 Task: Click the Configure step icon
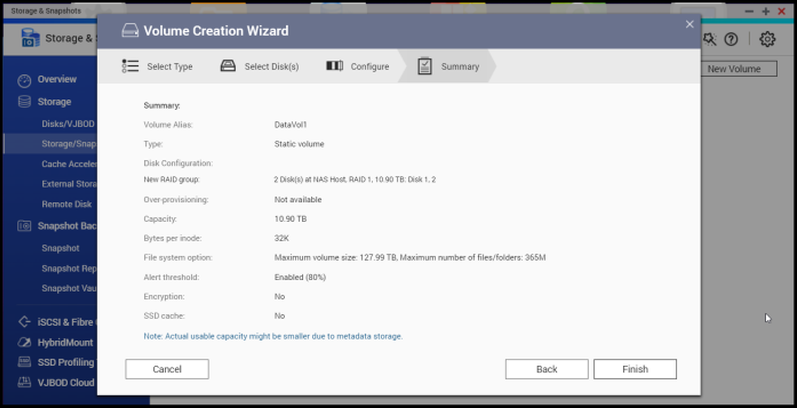click(334, 66)
